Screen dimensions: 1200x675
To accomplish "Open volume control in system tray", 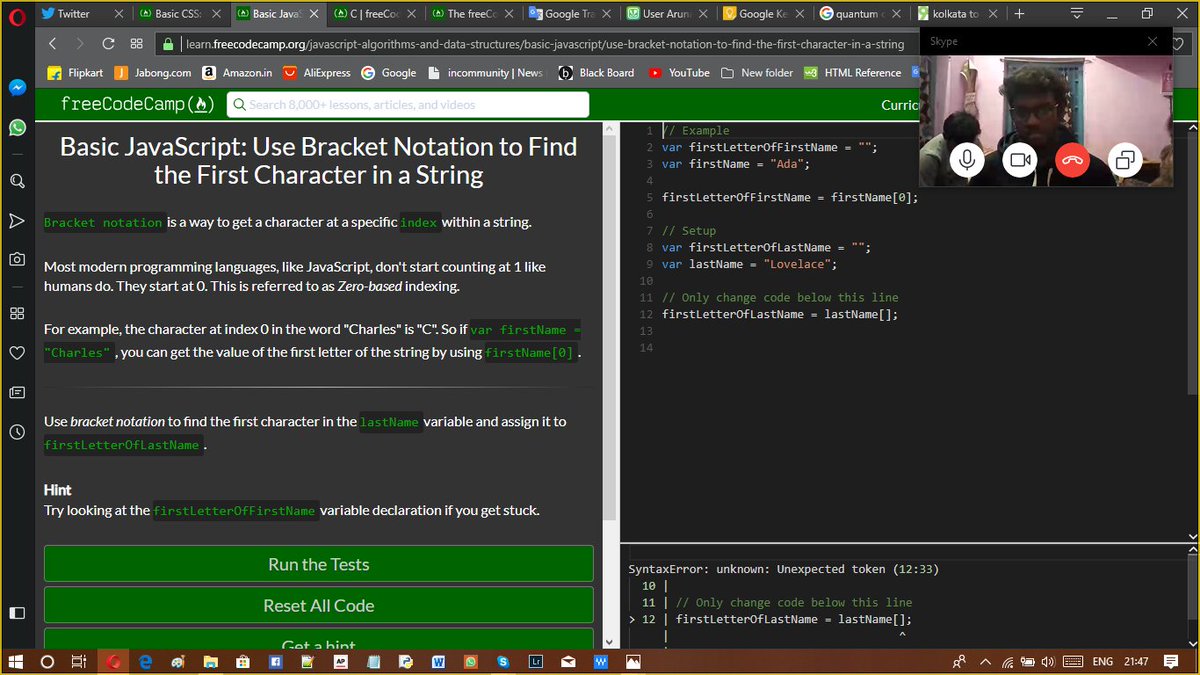I will [x=1048, y=662].
